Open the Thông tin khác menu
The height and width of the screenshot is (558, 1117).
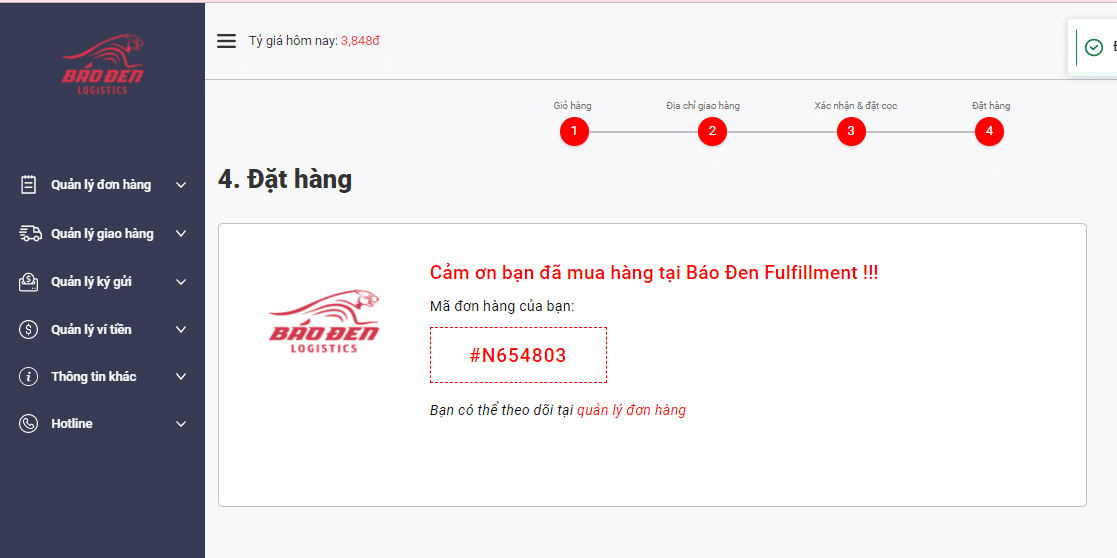click(x=94, y=377)
